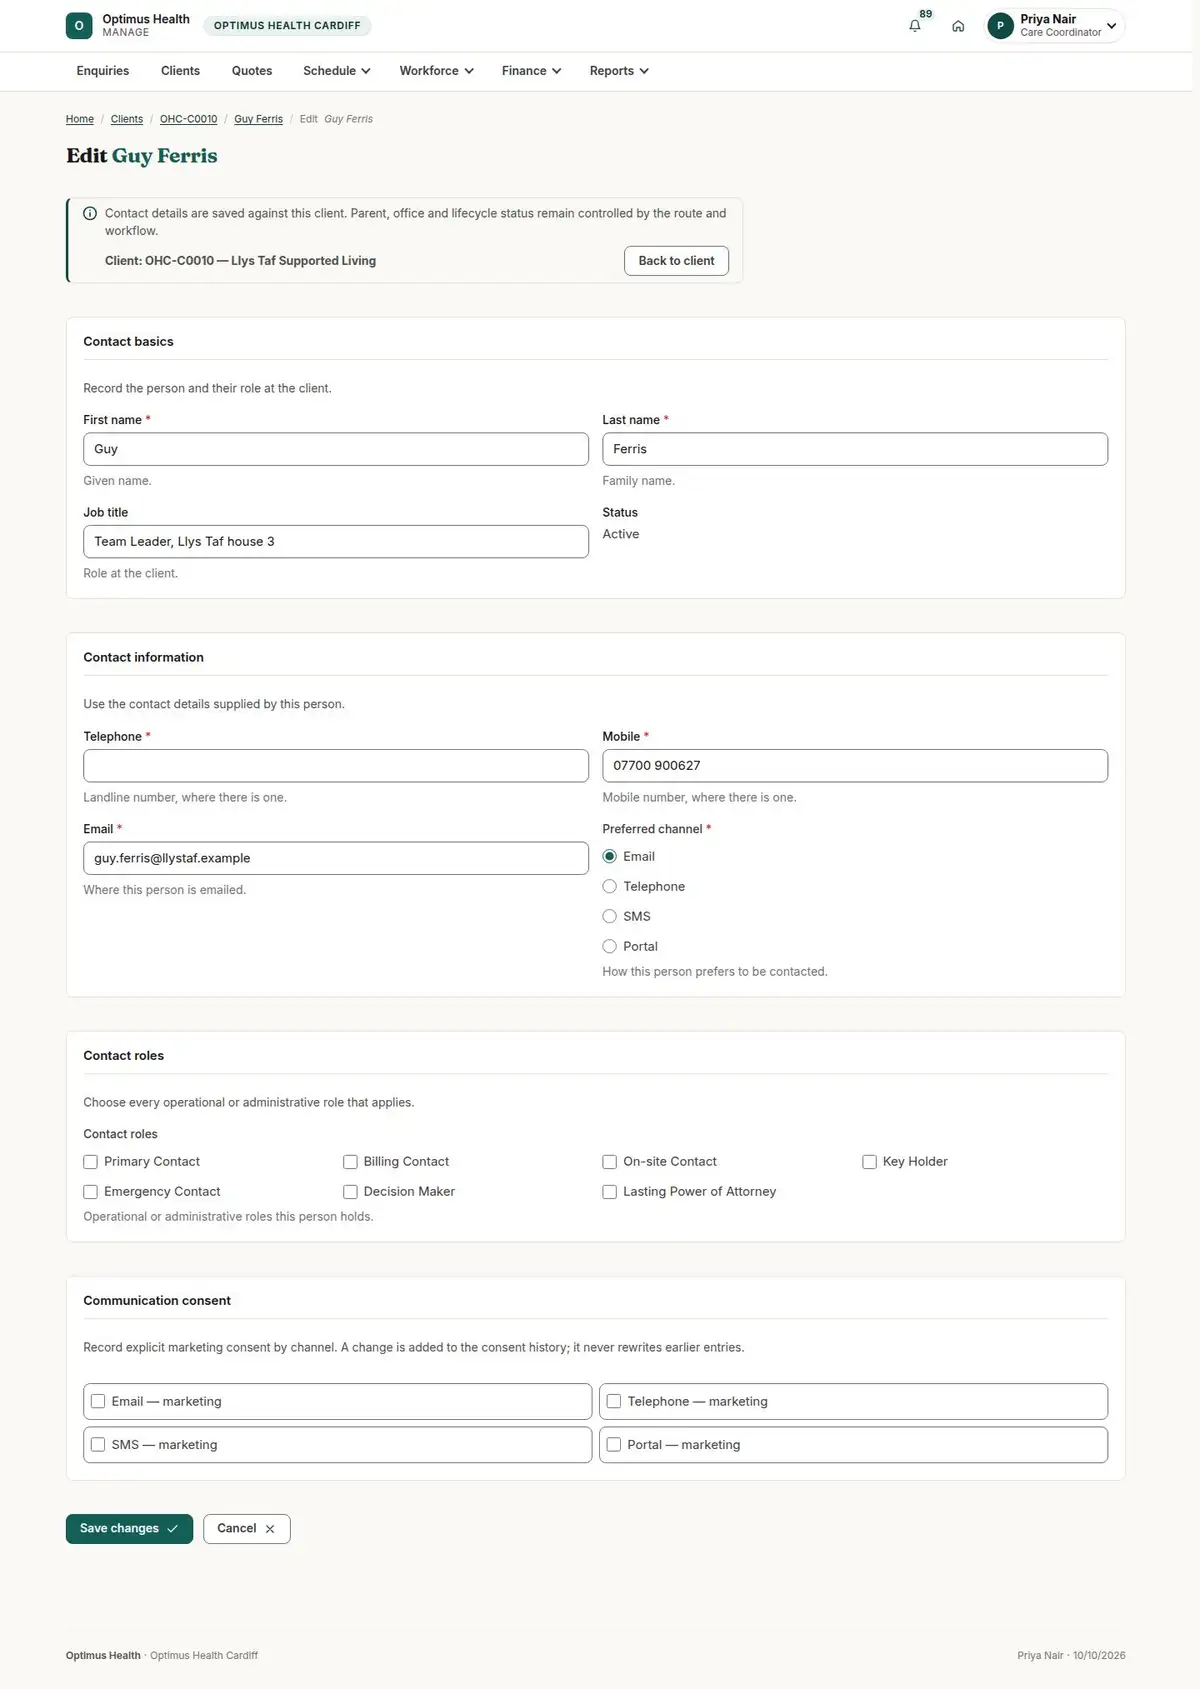Click the info icon in the notice banner
Image resolution: width=1200 pixels, height=1689 pixels.
(90, 213)
